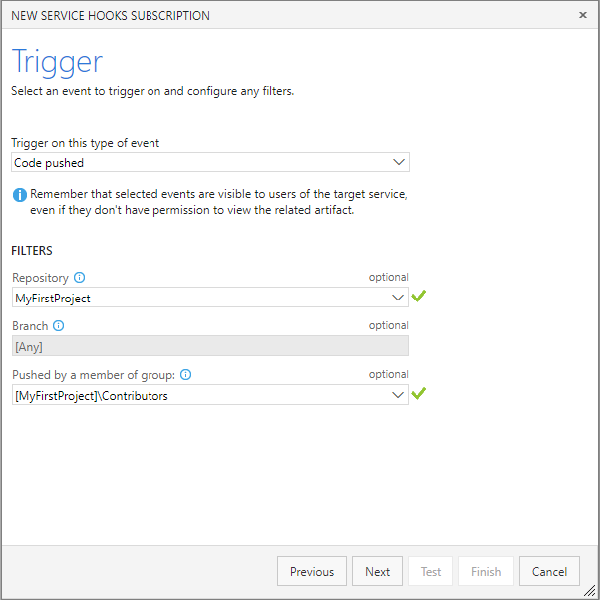Click the Test button

pyautogui.click(x=430, y=571)
